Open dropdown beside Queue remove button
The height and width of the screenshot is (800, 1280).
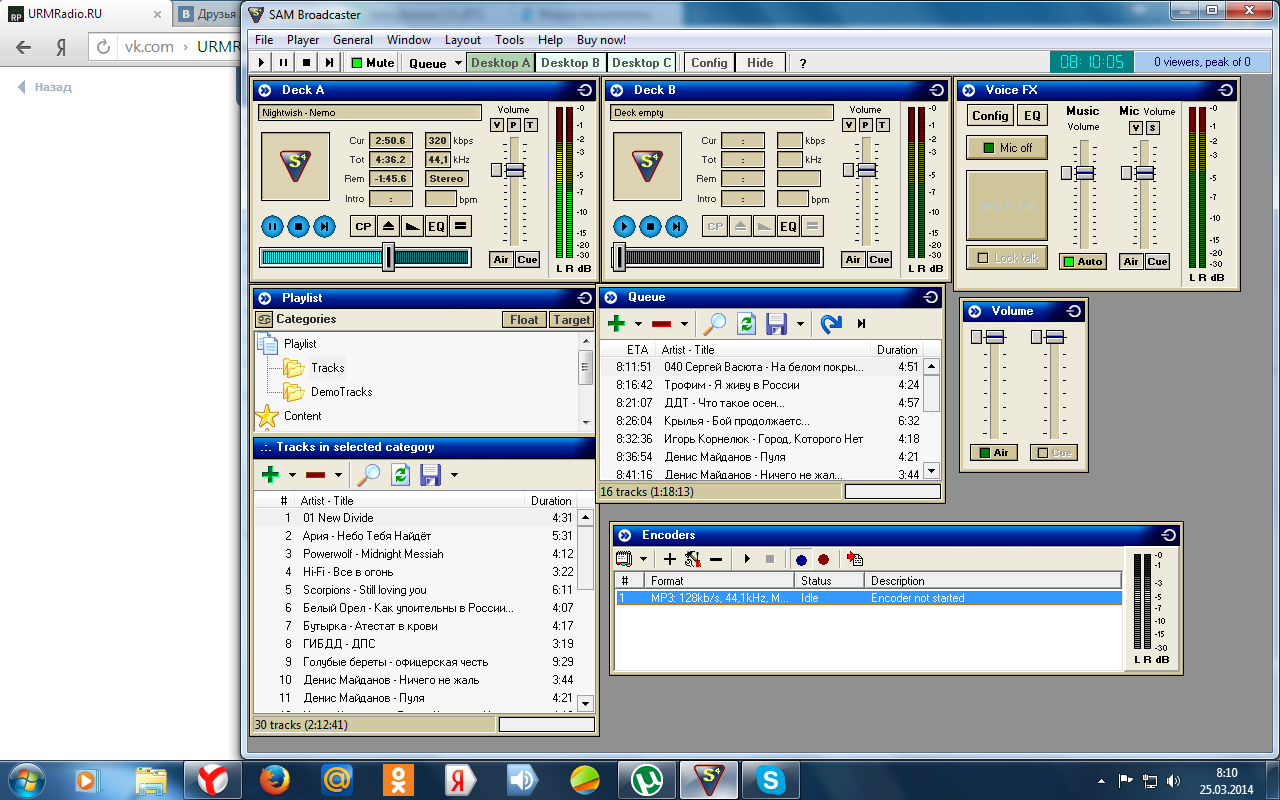click(684, 324)
